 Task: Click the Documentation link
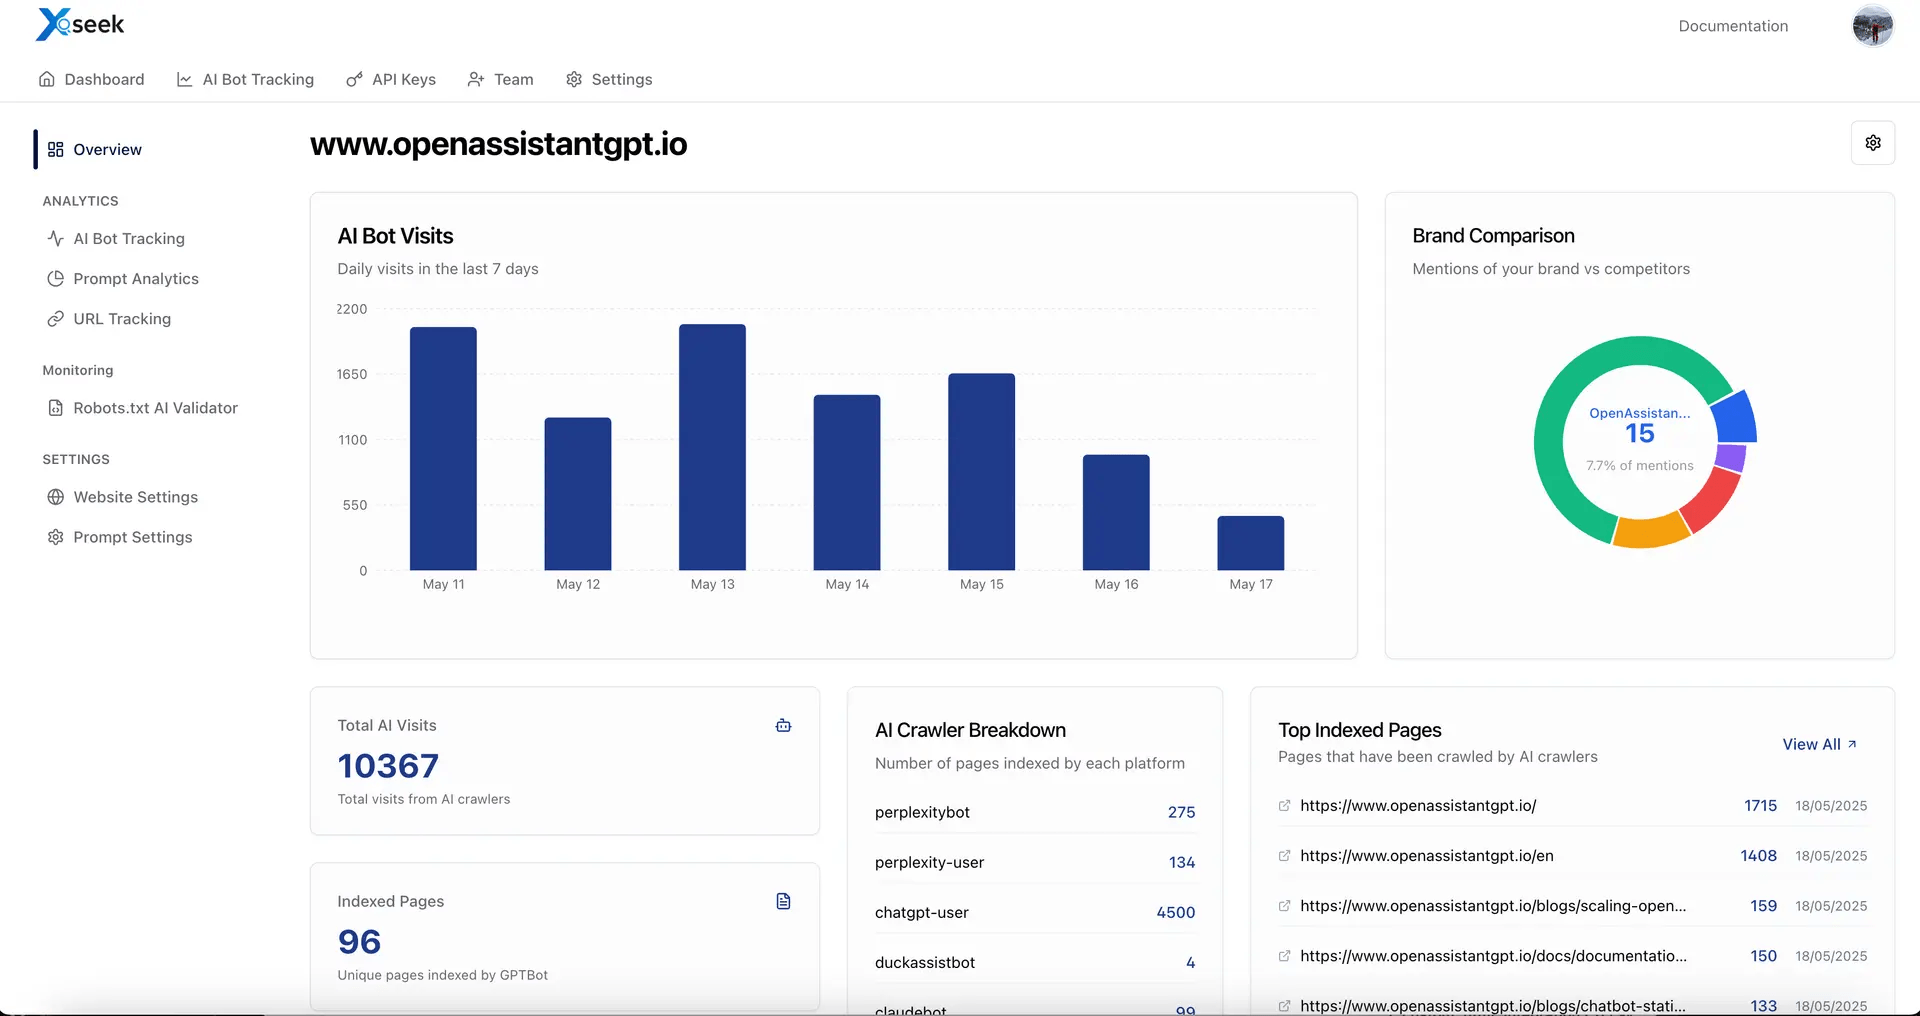[x=1732, y=26]
